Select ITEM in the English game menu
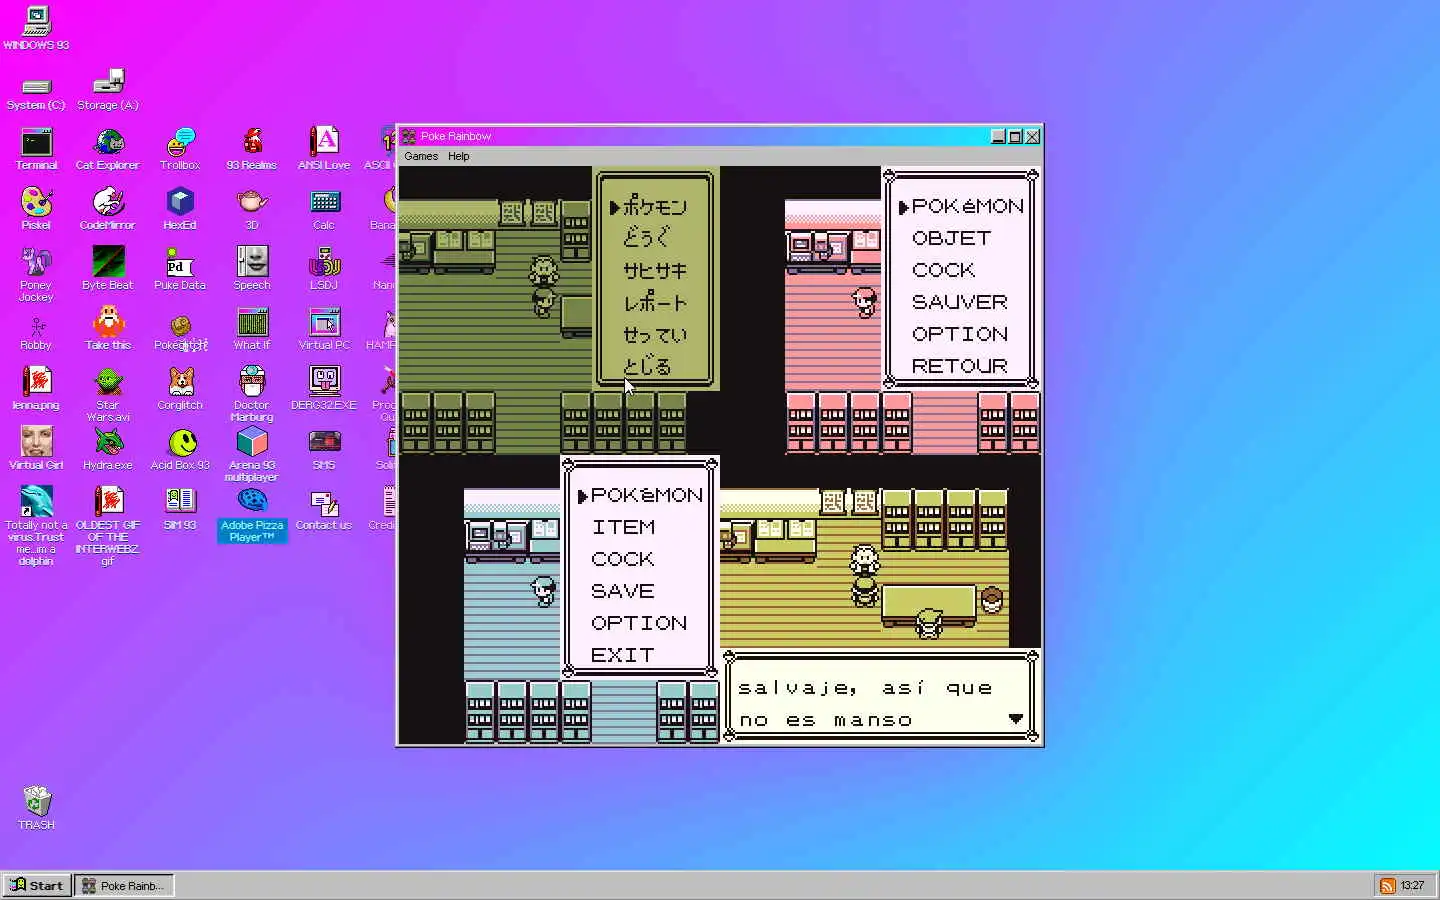 pos(623,527)
